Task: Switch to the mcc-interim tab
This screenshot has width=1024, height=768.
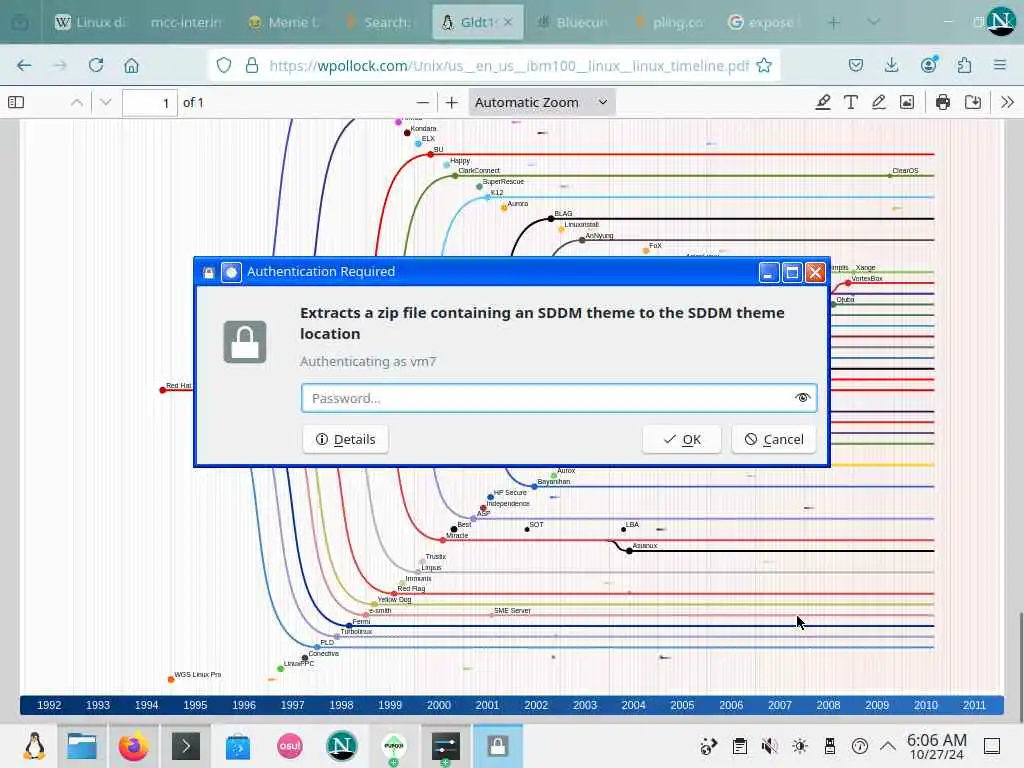Action: click(185, 22)
